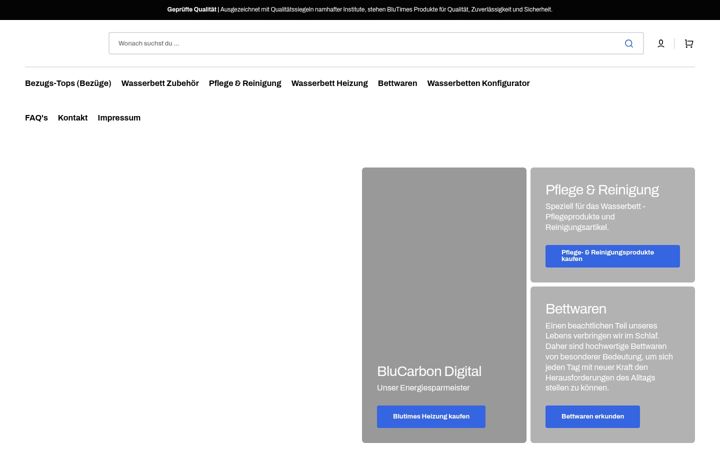Click the Bettwaren card heading
The width and height of the screenshot is (720, 450).
point(576,309)
